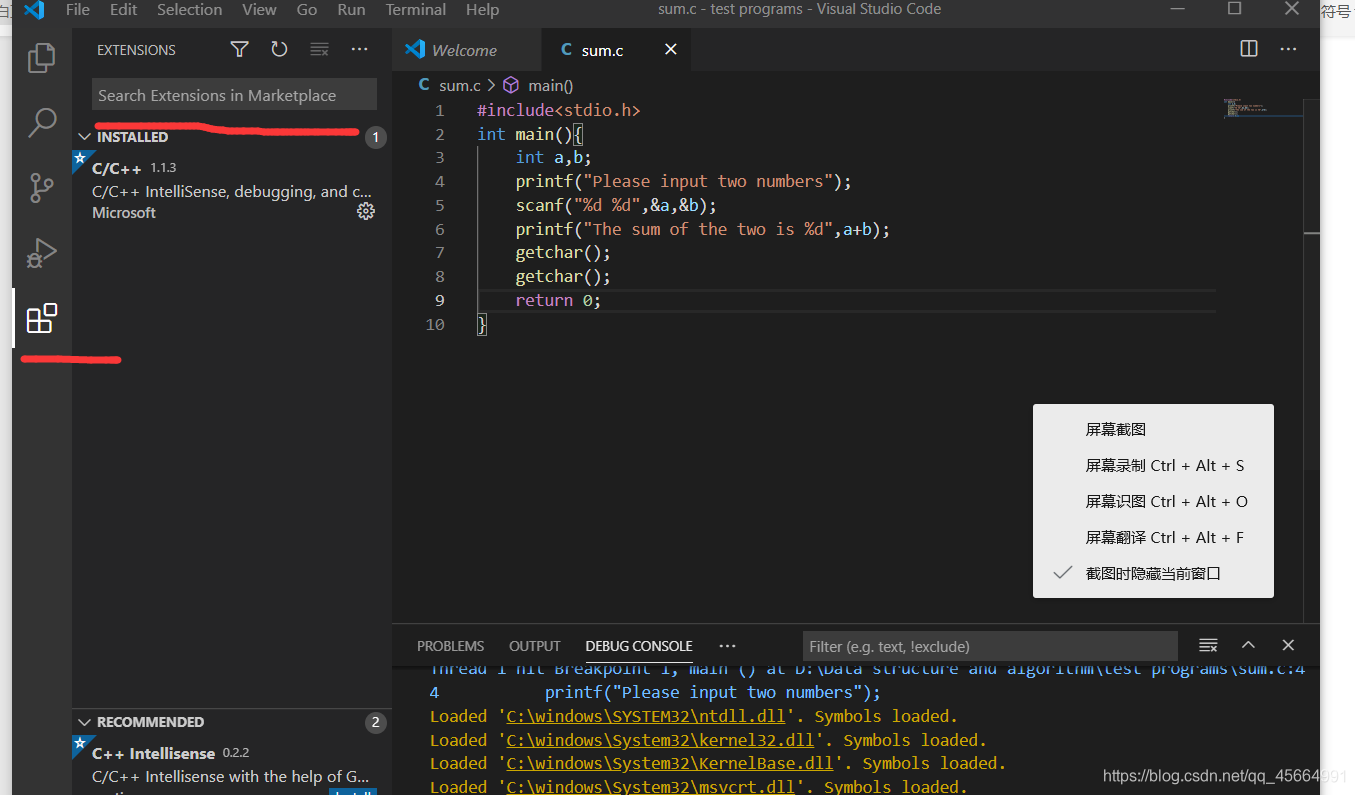The image size is (1355, 795).
Task: Click the #include<stdio.h> line
Action: pos(558,110)
